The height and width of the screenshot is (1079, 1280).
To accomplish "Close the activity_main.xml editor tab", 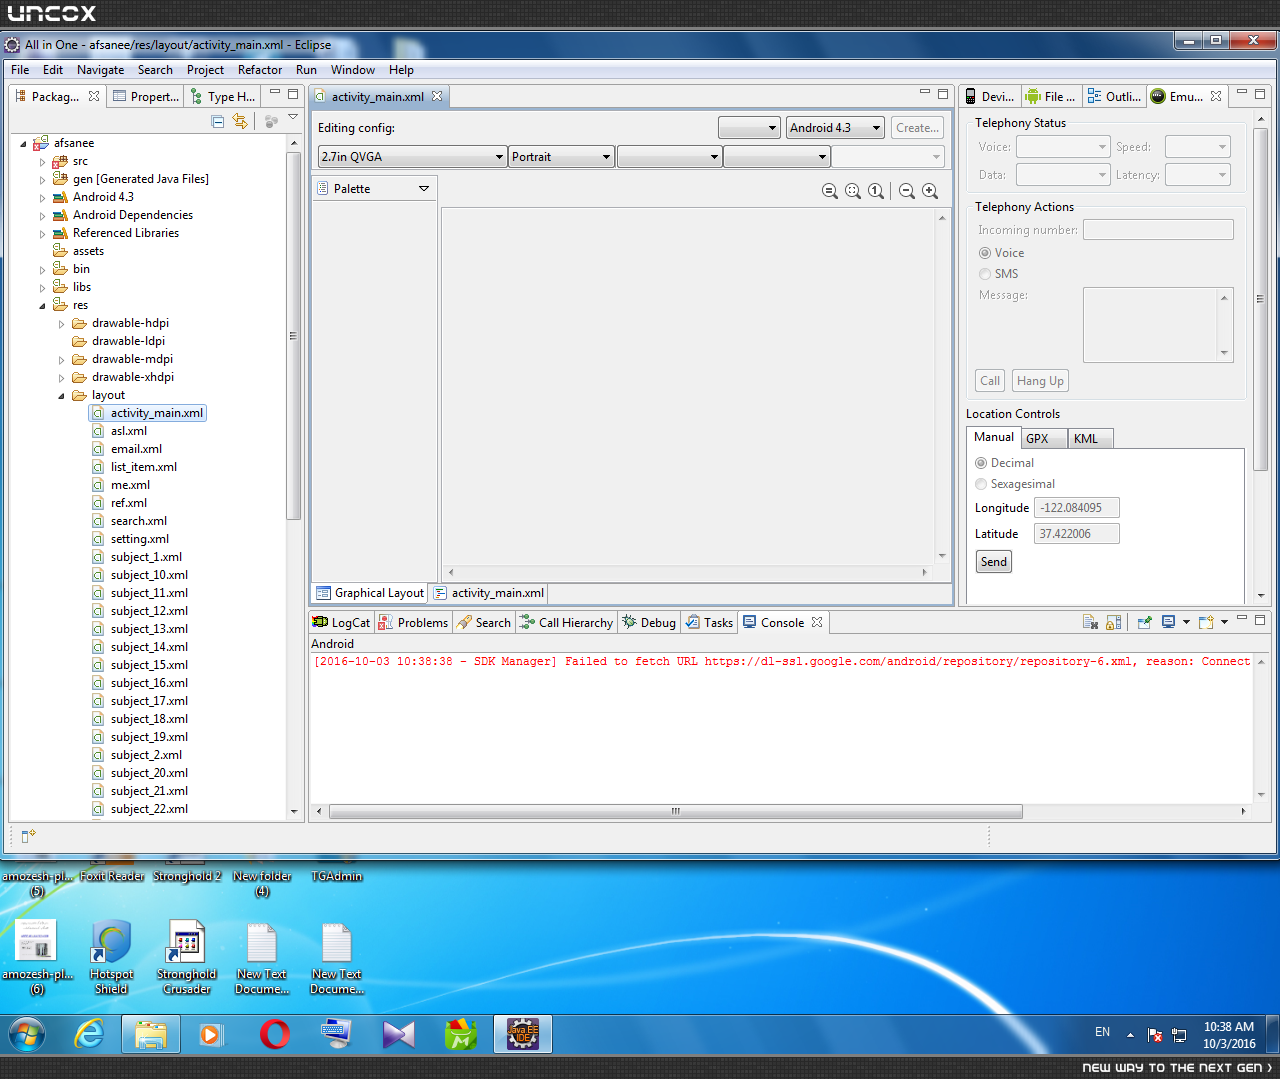I will pyautogui.click(x=437, y=96).
